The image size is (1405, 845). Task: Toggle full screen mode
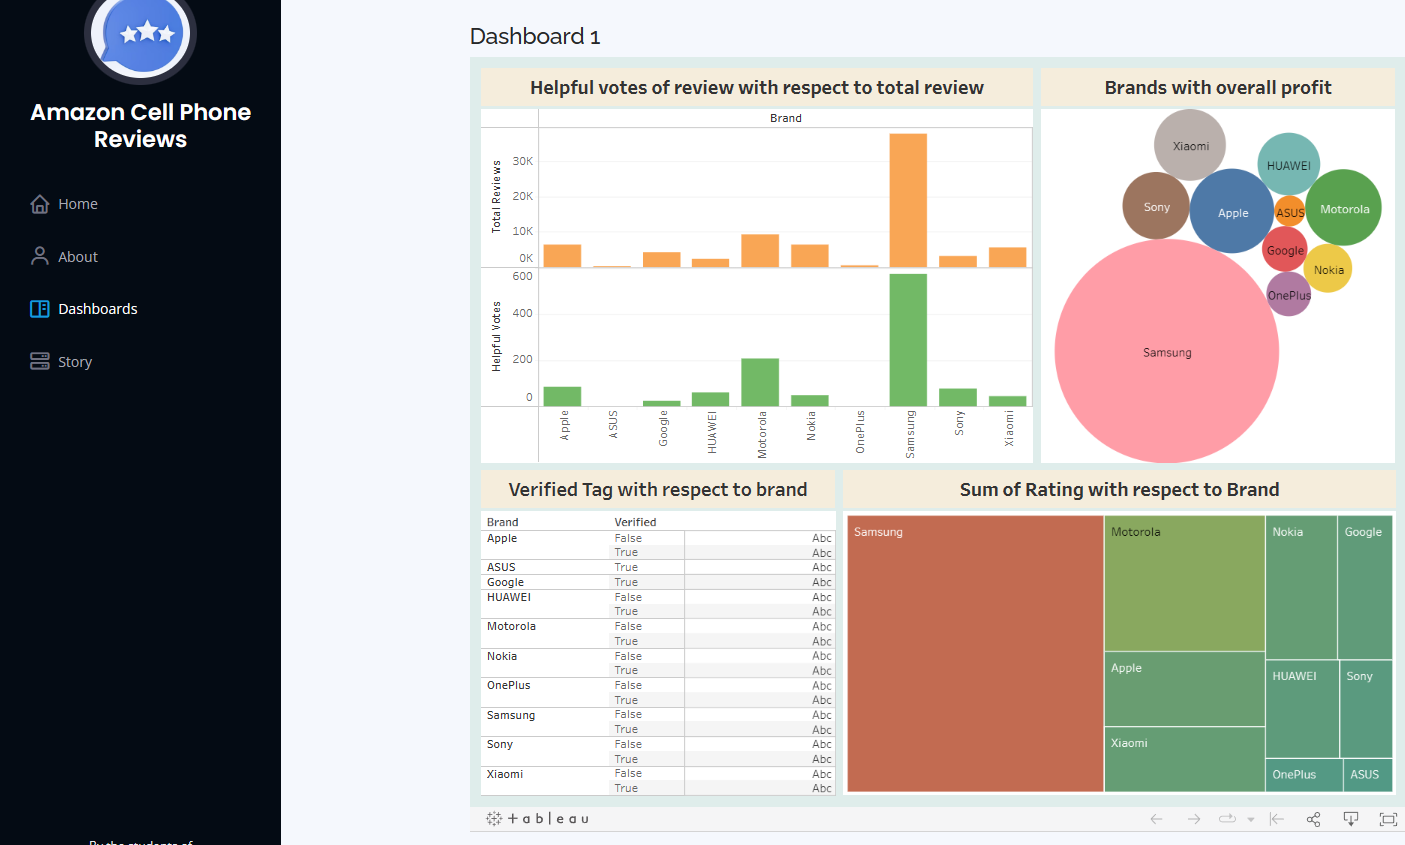(1390, 818)
